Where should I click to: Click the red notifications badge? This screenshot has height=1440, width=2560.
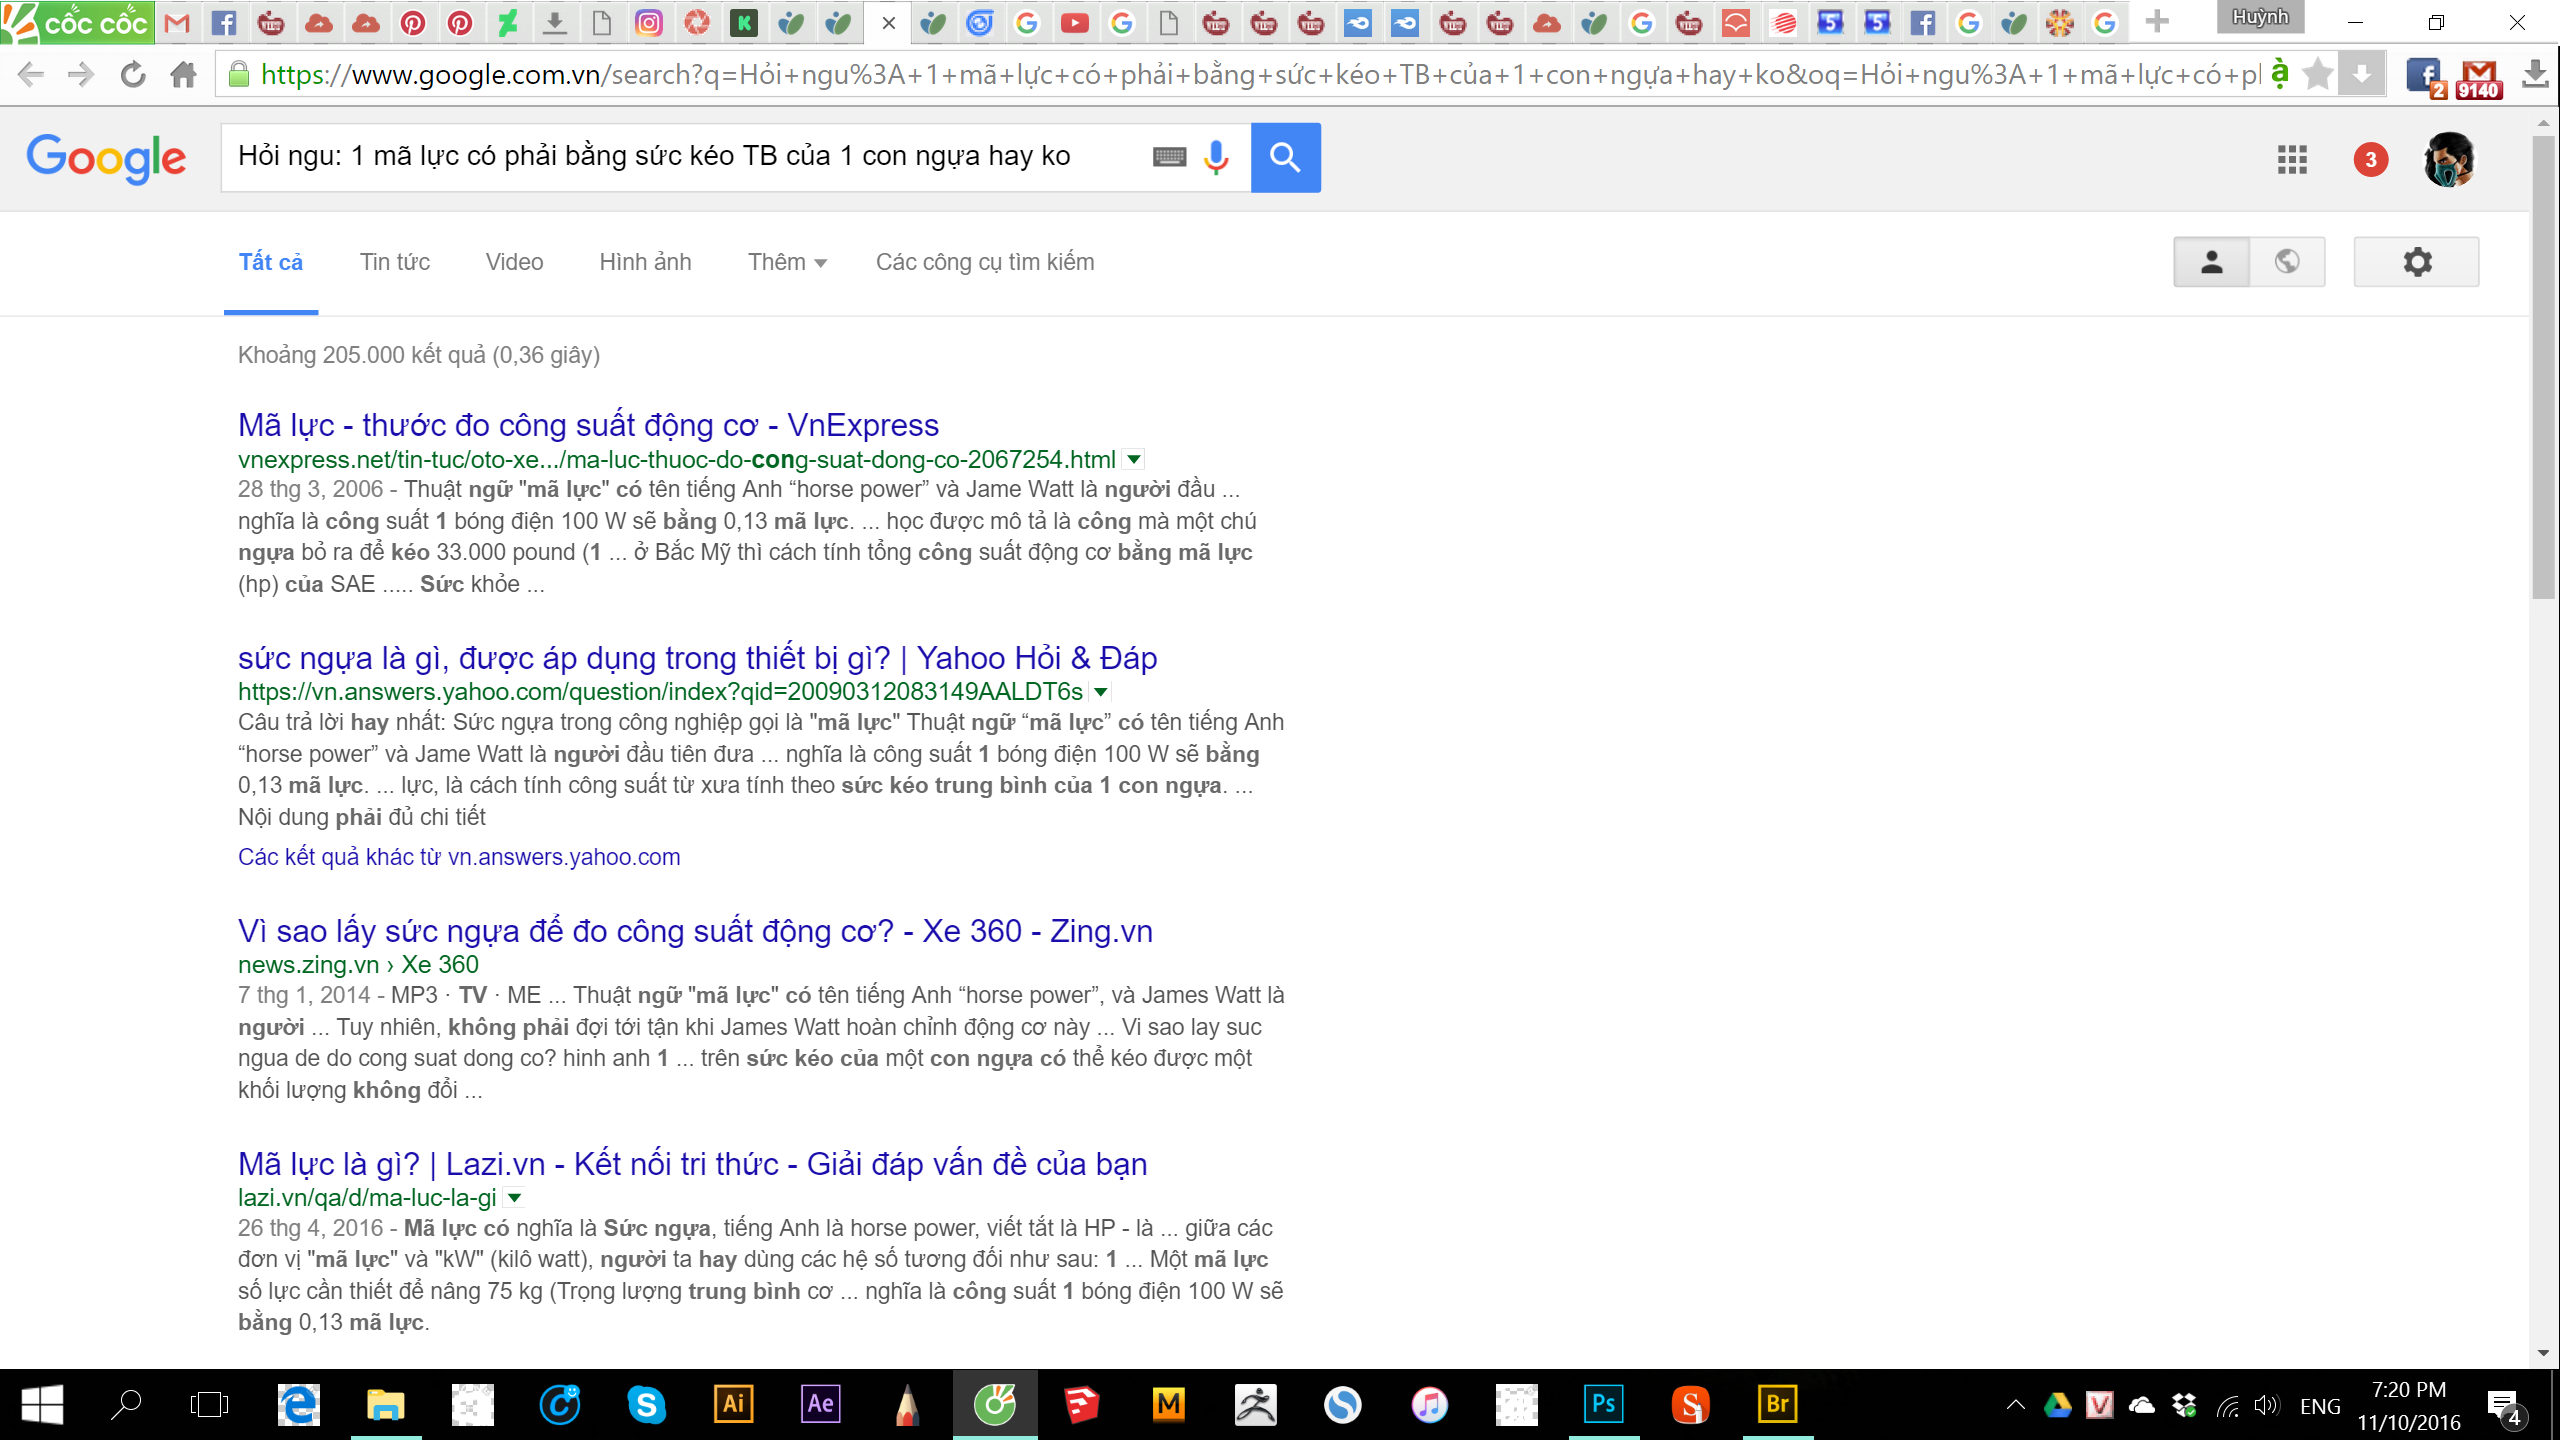tap(2370, 159)
